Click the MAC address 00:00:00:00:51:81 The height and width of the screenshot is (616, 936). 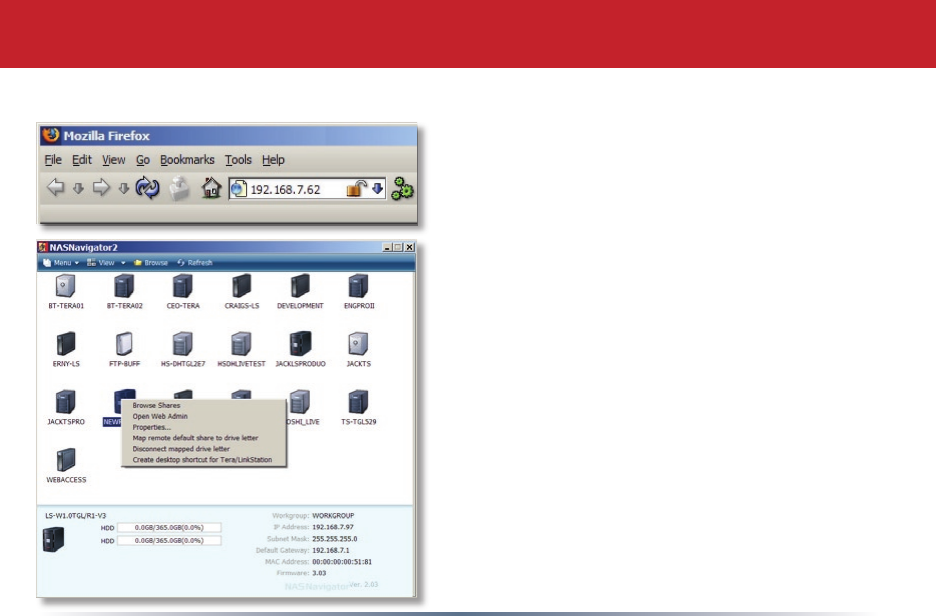coord(341,562)
